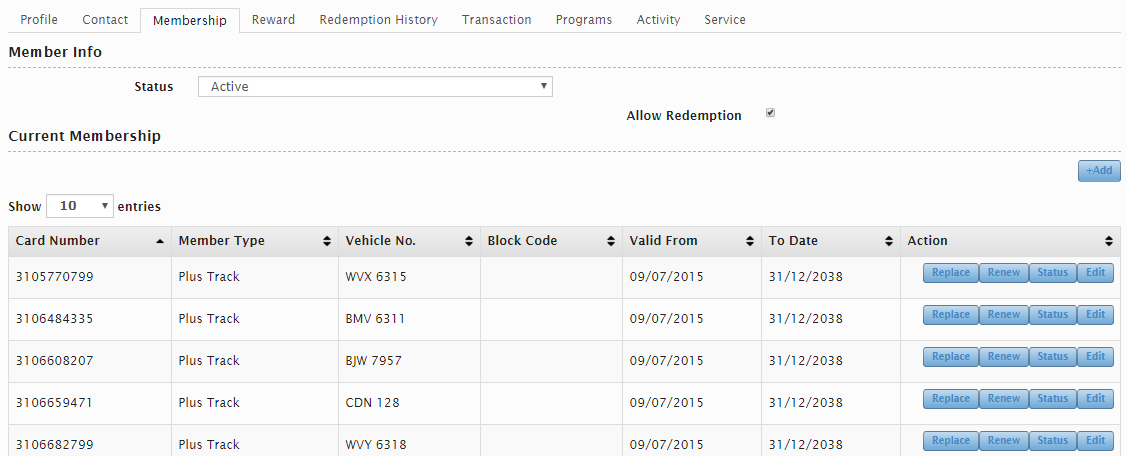
Task: Sort by Vehicle No. column
Action: pyautogui.click(x=409, y=241)
